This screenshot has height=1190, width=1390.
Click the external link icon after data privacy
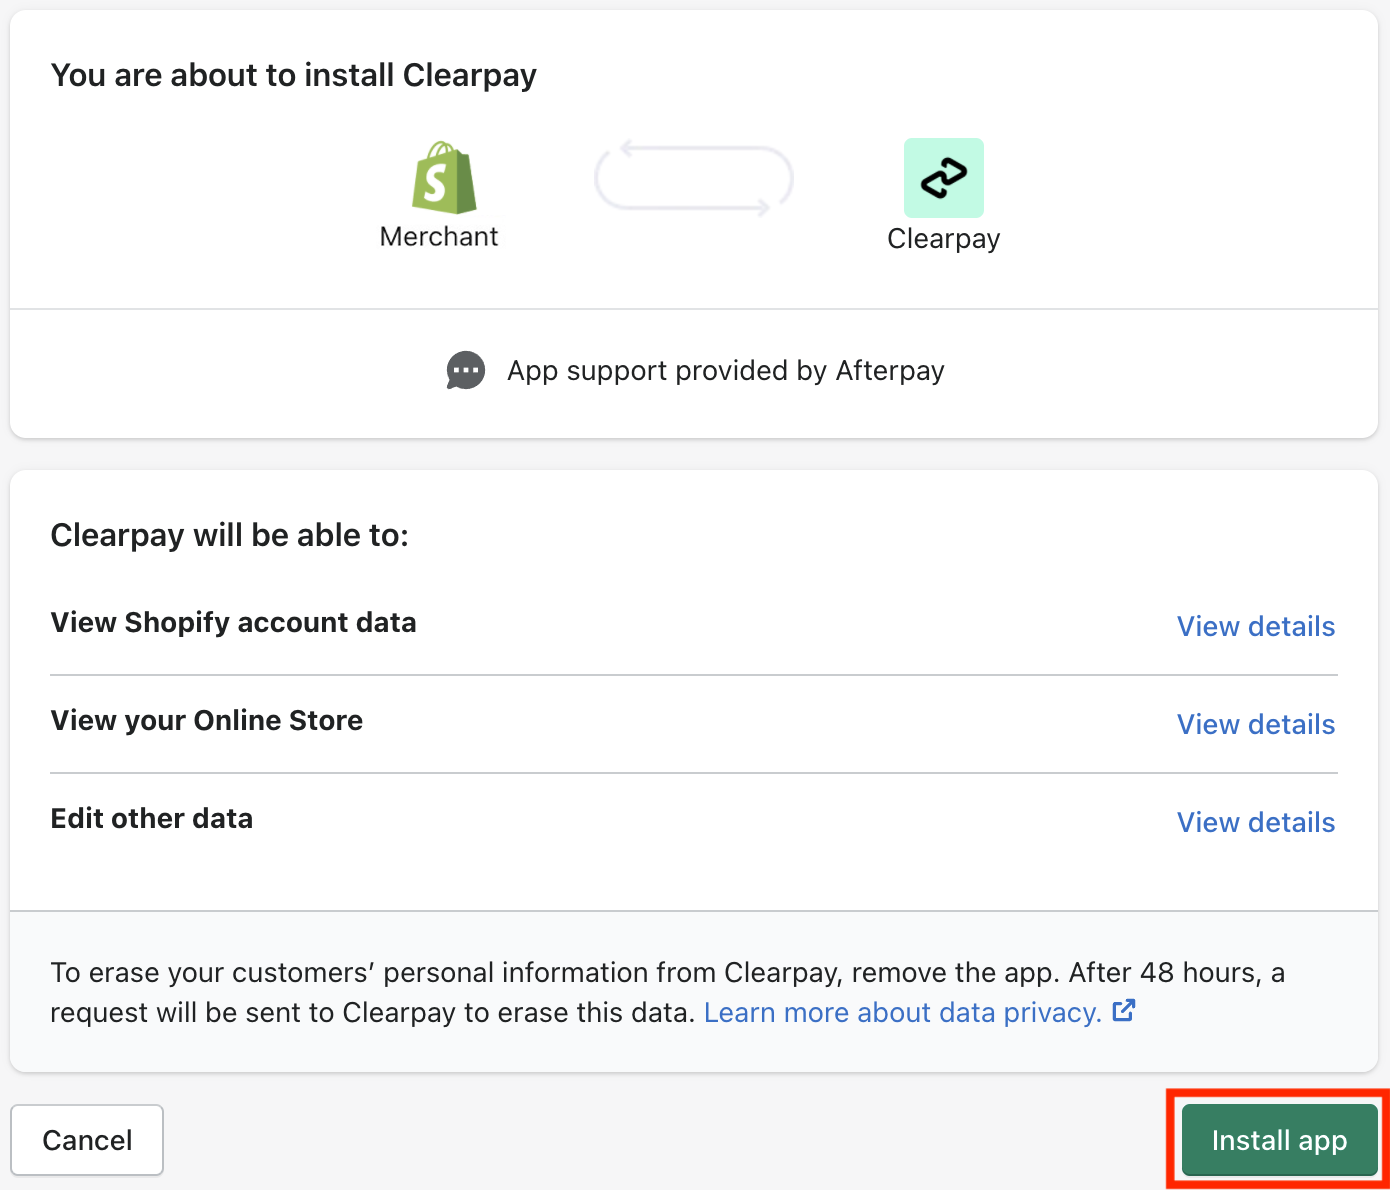(x=1124, y=1011)
